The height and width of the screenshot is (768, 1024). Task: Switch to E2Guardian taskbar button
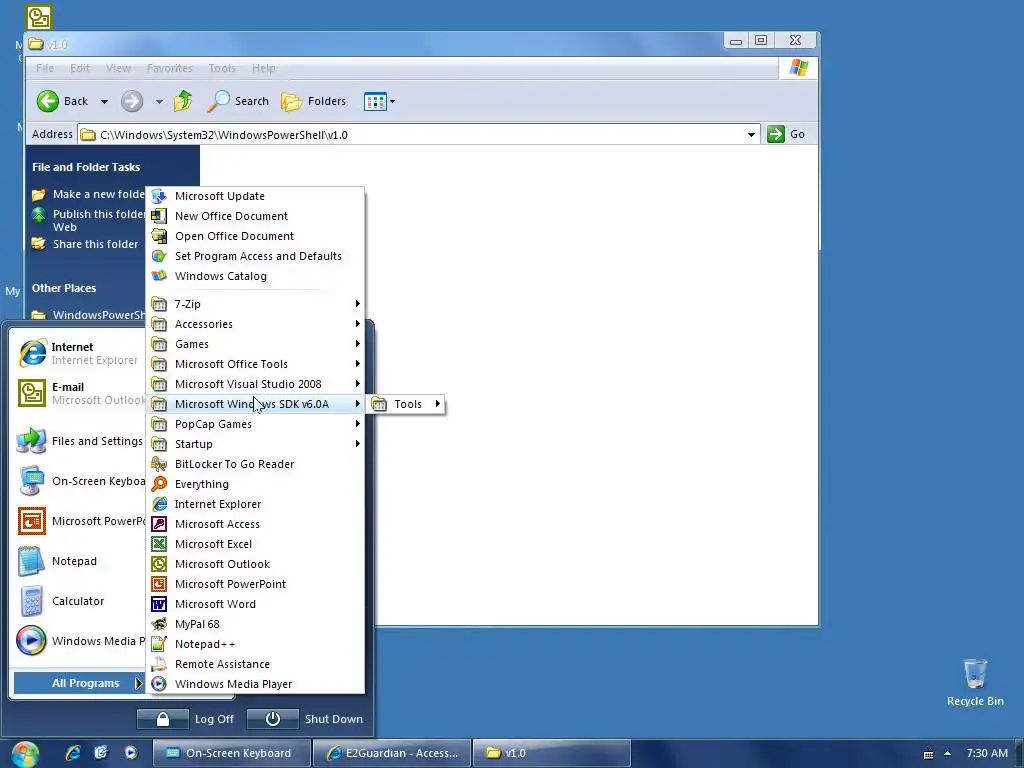[392, 753]
